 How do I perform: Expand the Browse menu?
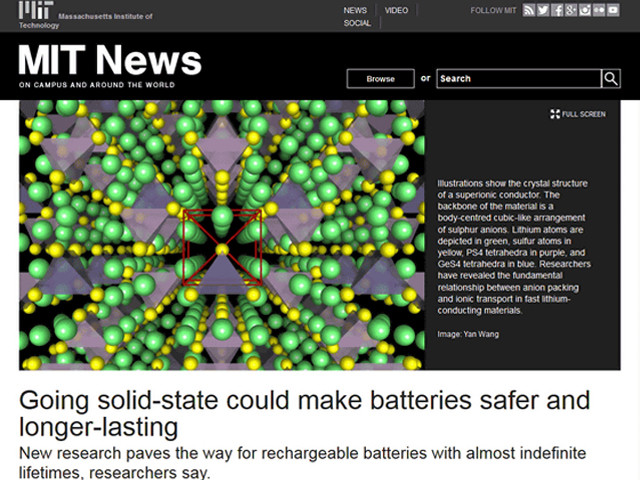[380, 78]
